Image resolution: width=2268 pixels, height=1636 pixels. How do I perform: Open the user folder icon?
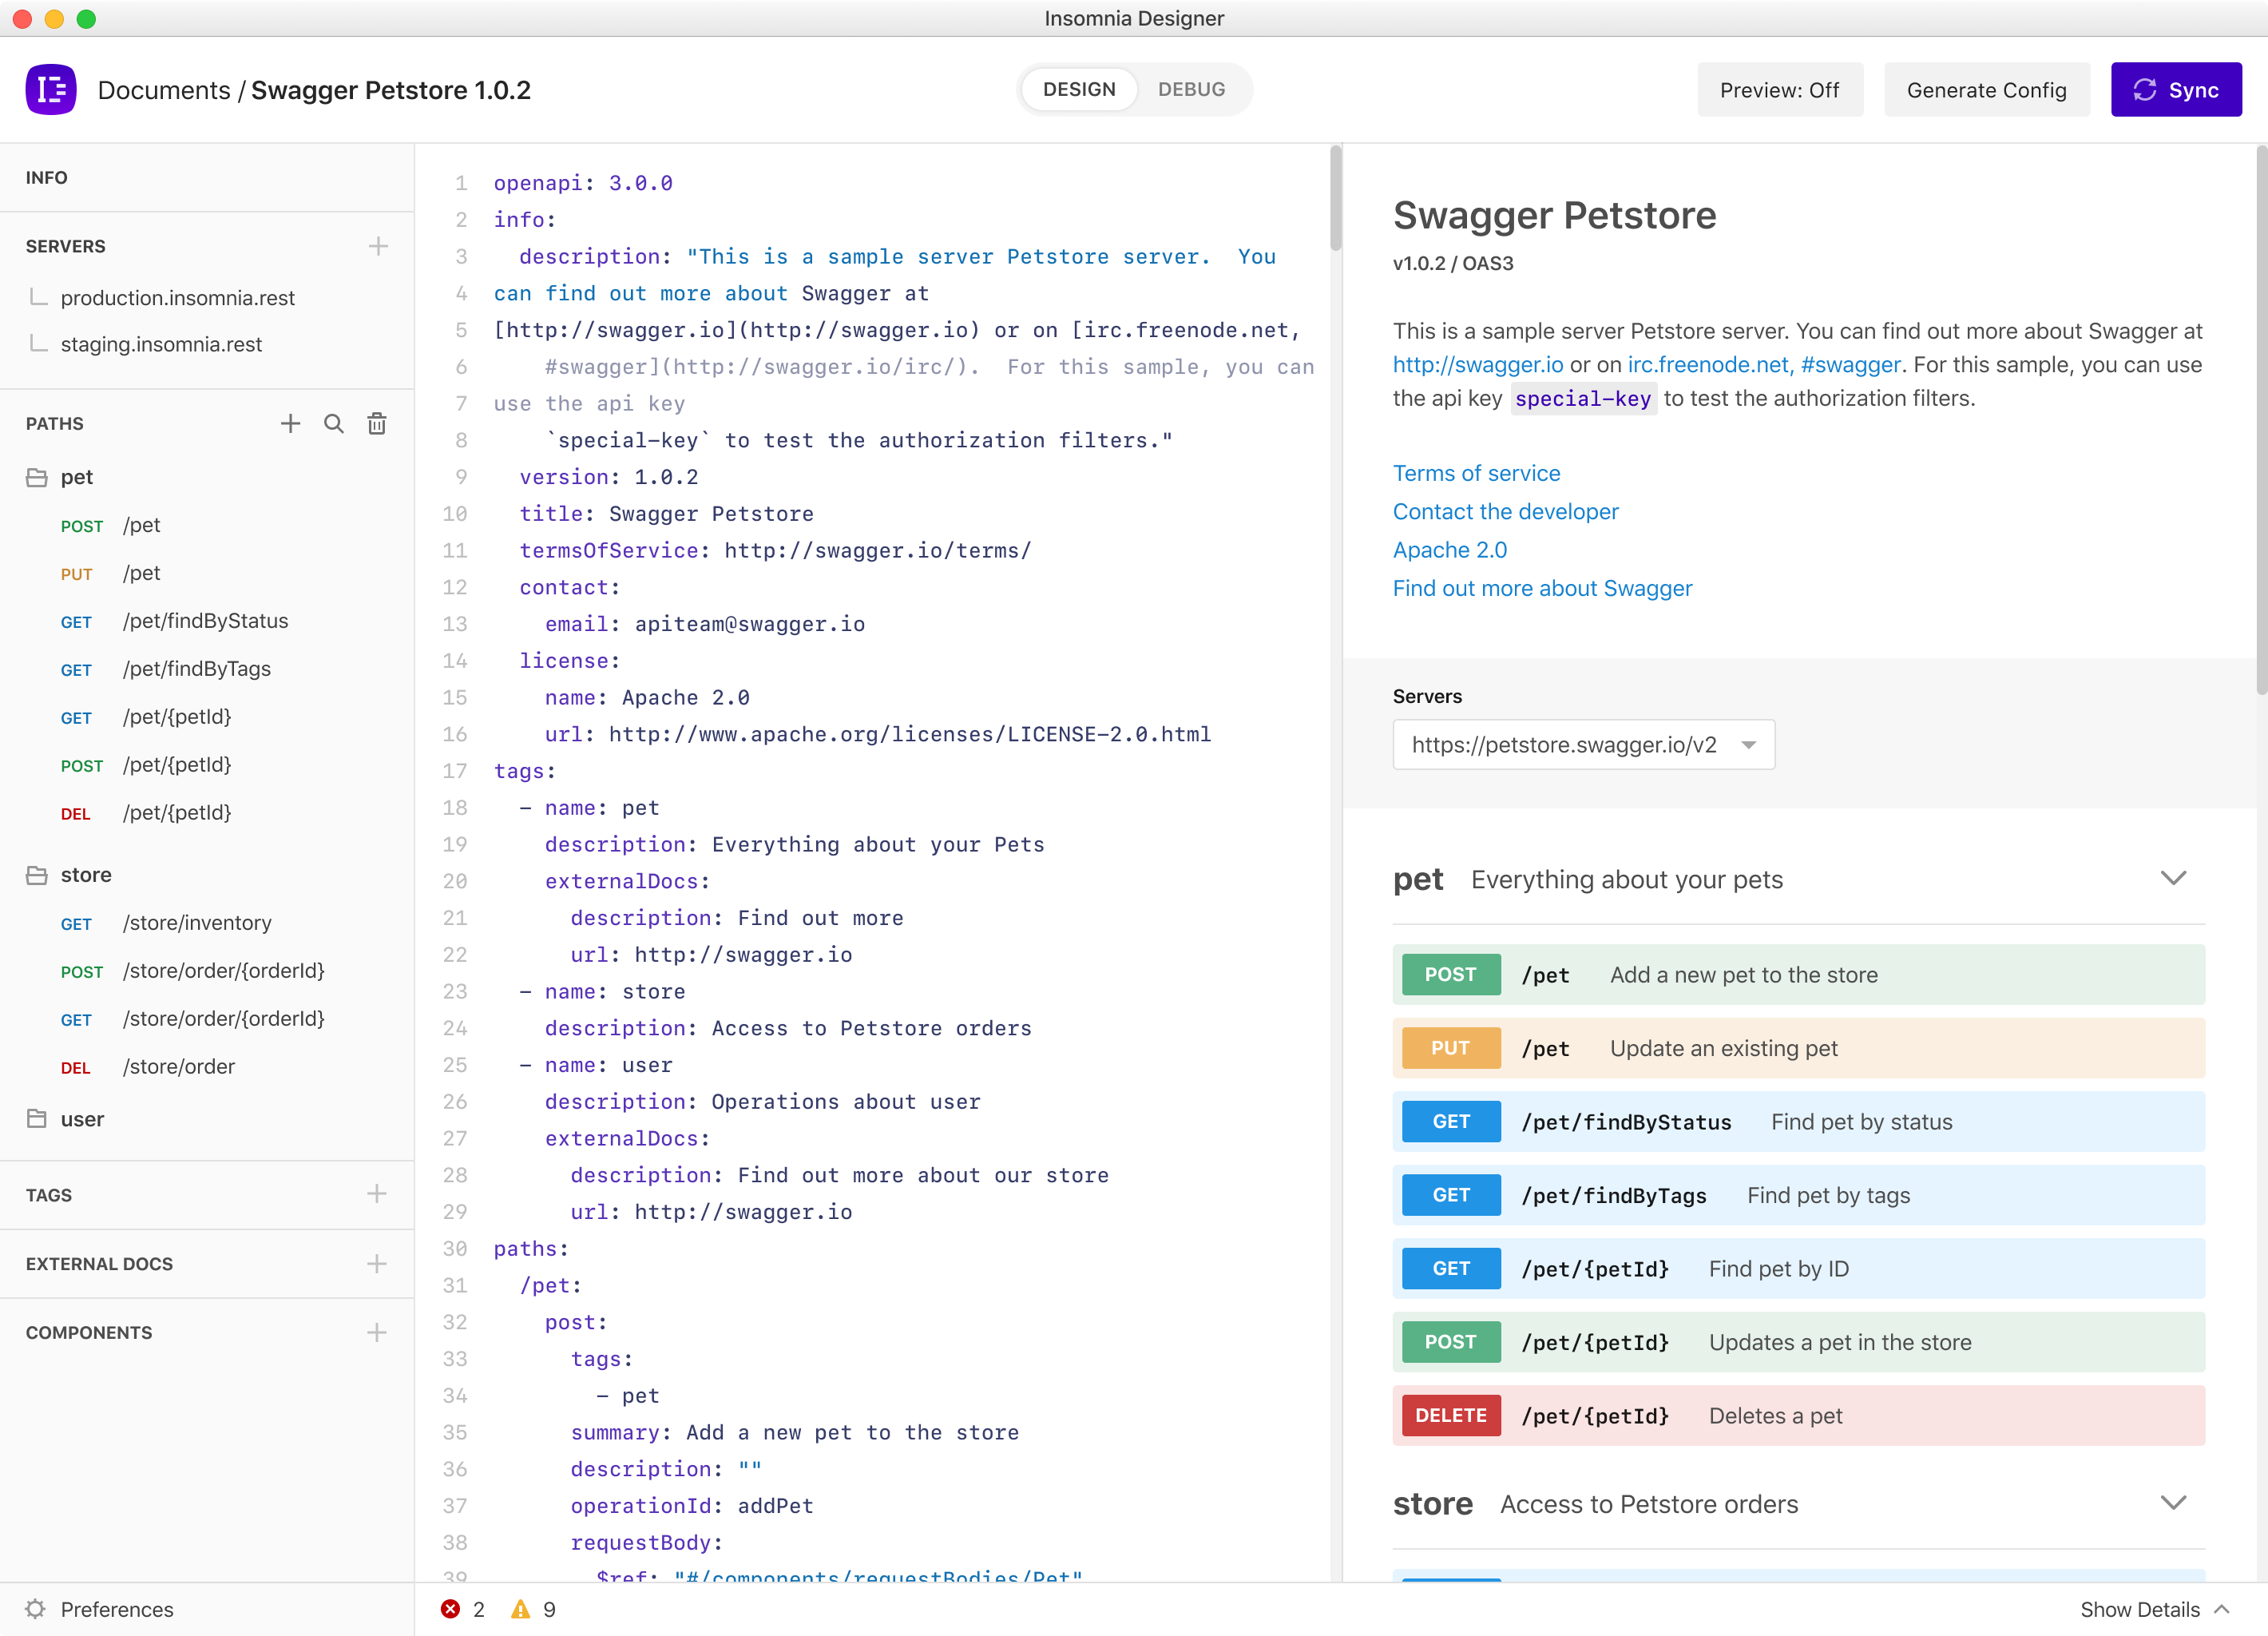click(37, 1119)
